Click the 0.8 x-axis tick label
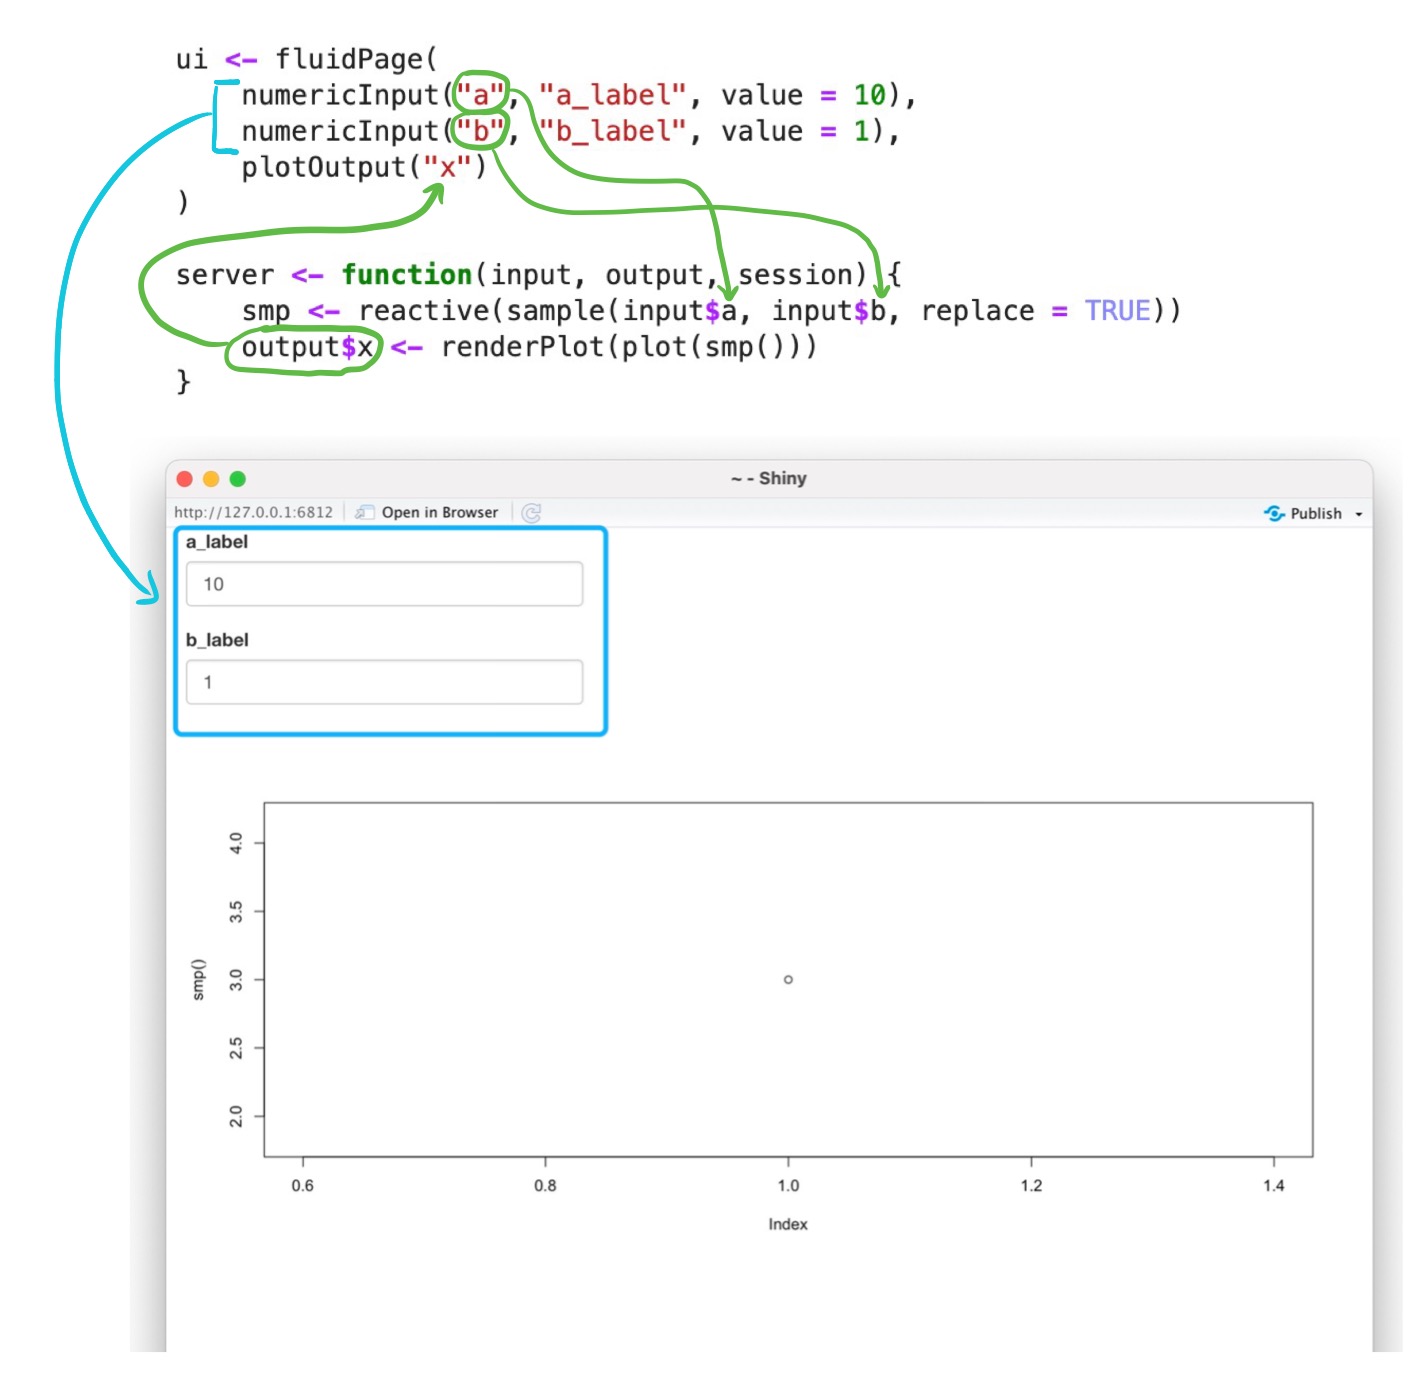 coord(545,1186)
